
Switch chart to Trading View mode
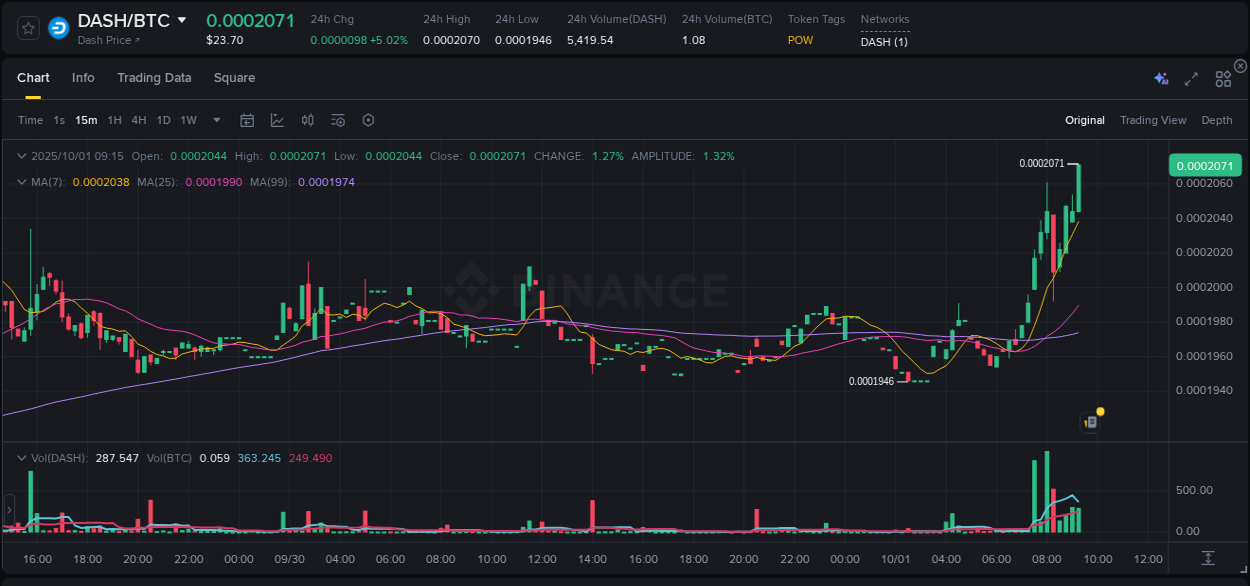coord(1153,119)
